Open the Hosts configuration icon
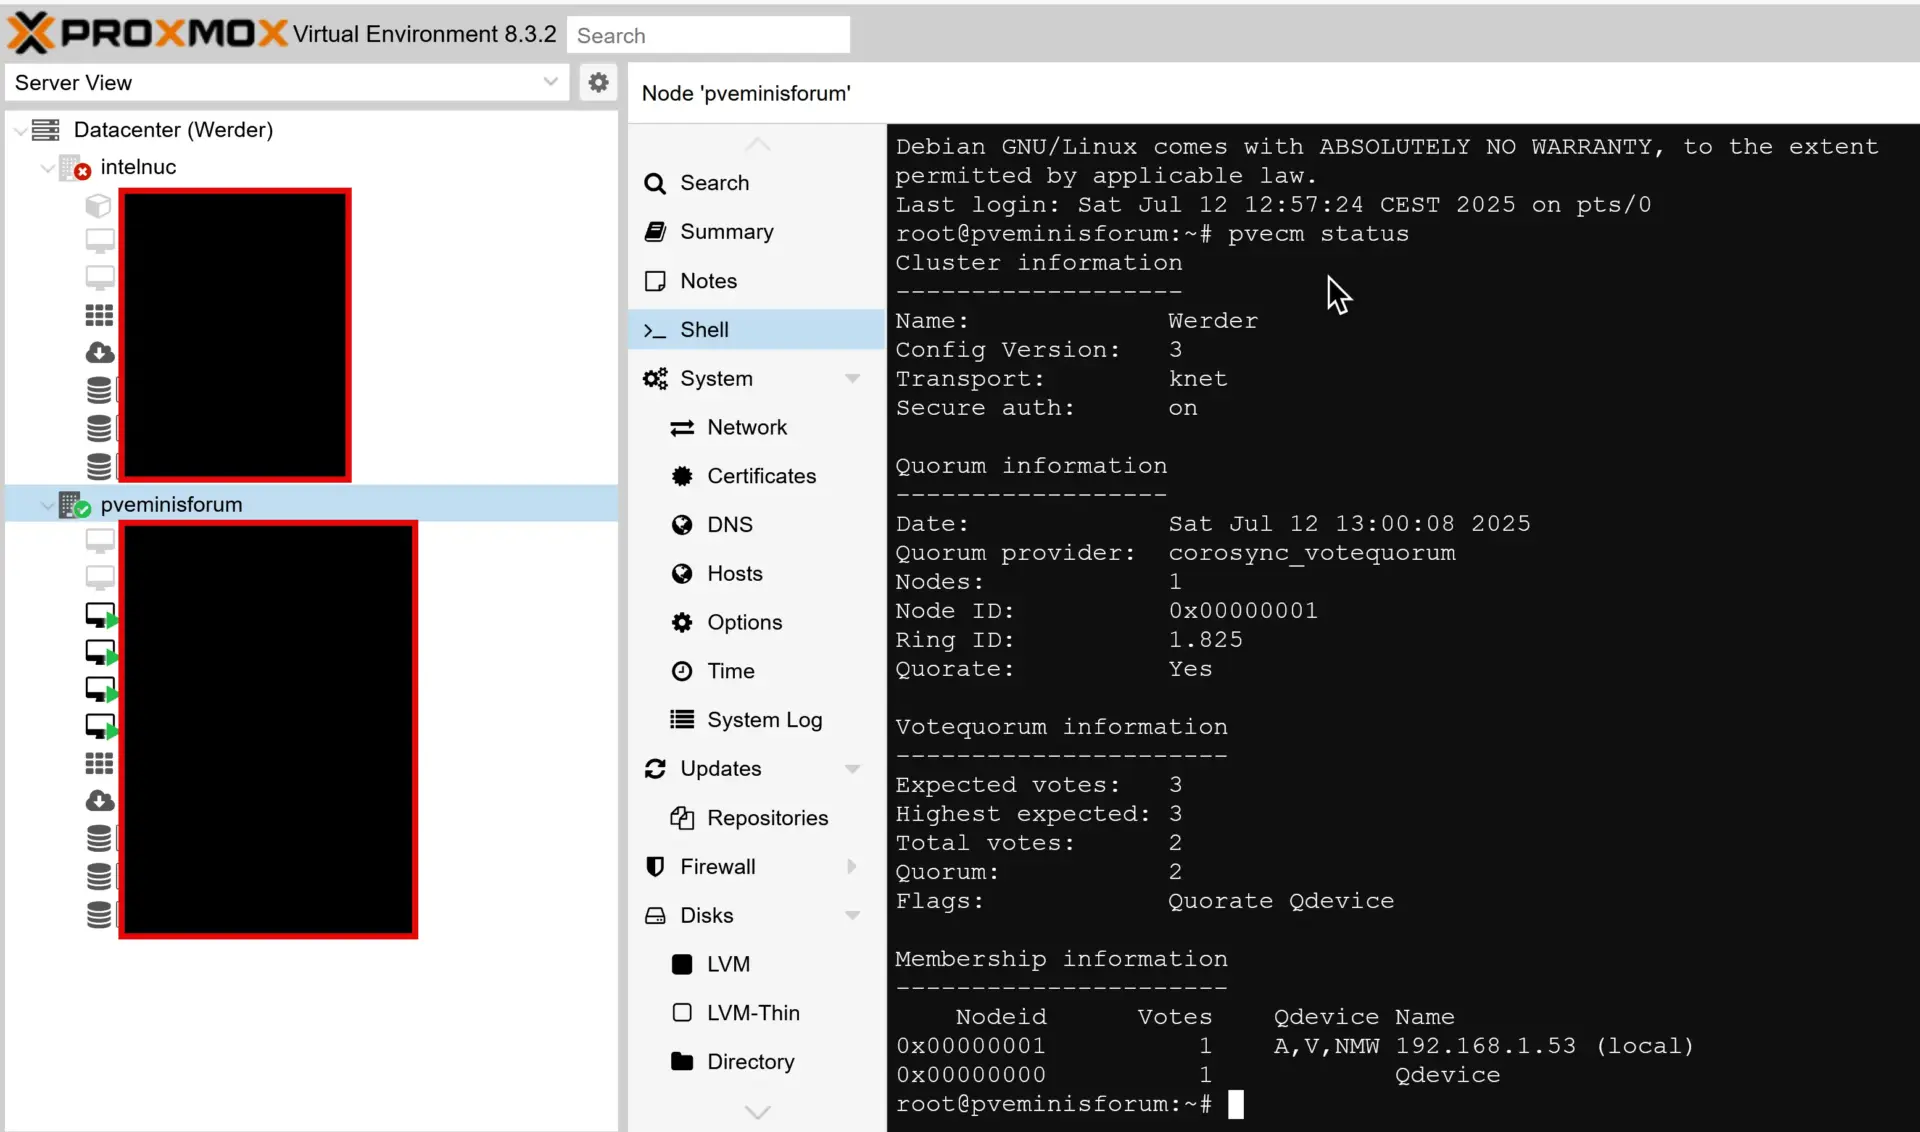 pos(682,573)
